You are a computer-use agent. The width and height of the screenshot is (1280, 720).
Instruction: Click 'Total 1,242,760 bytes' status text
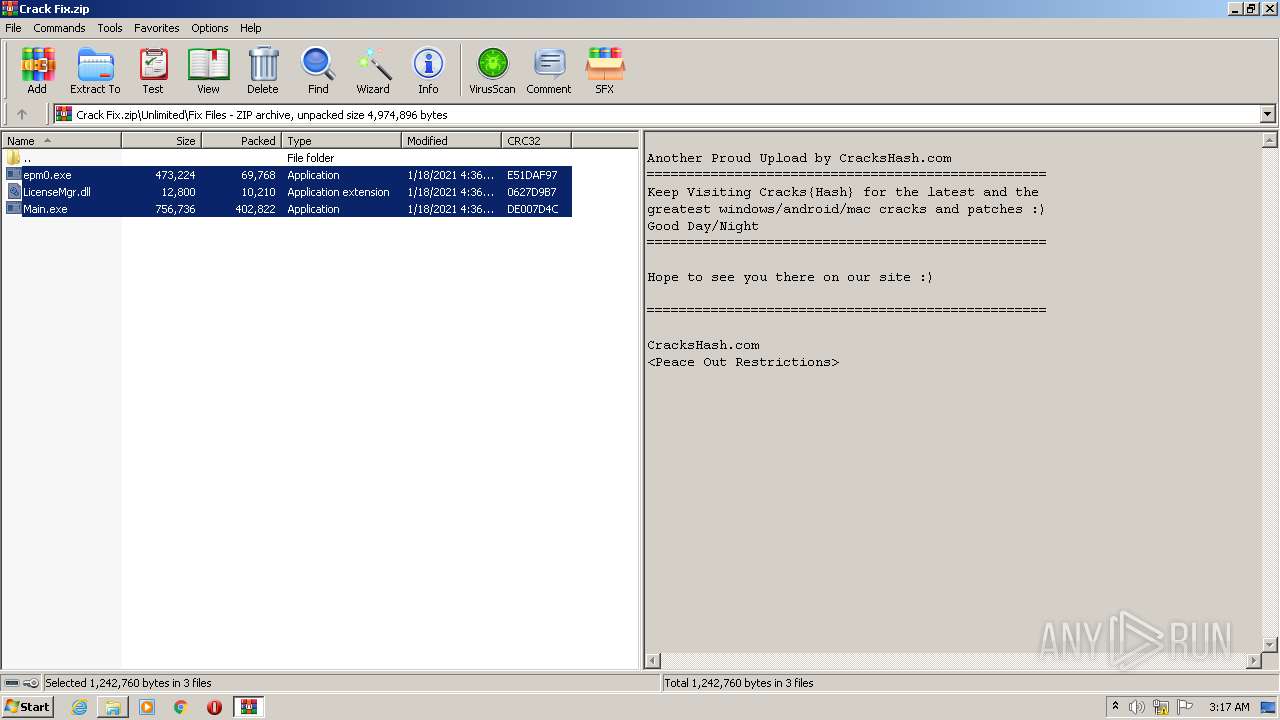pyautogui.click(x=739, y=683)
